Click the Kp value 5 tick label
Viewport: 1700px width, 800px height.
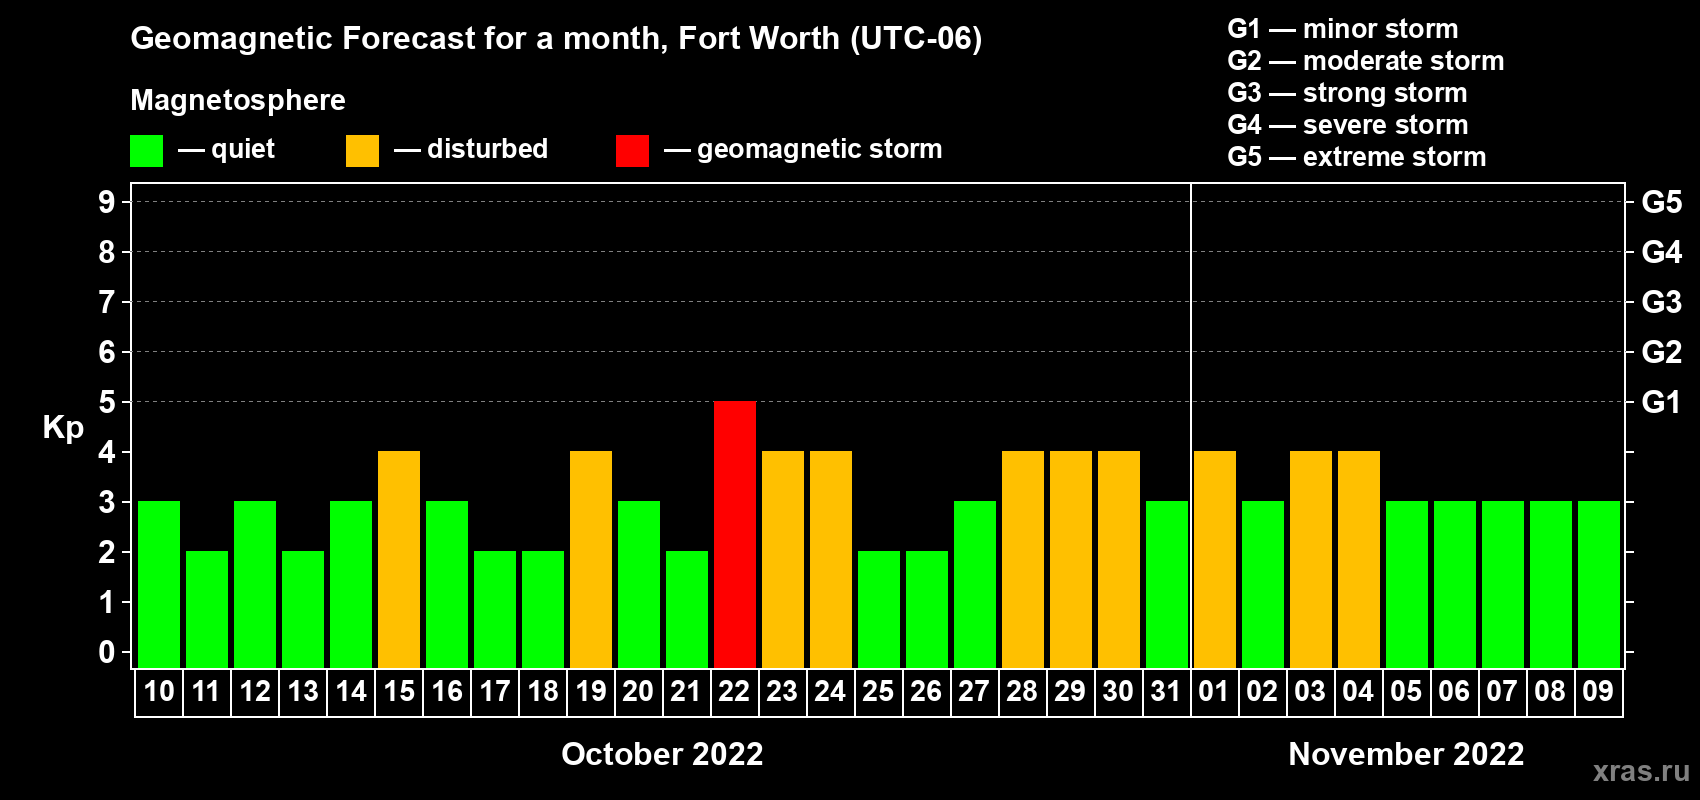click(x=107, y=402)
